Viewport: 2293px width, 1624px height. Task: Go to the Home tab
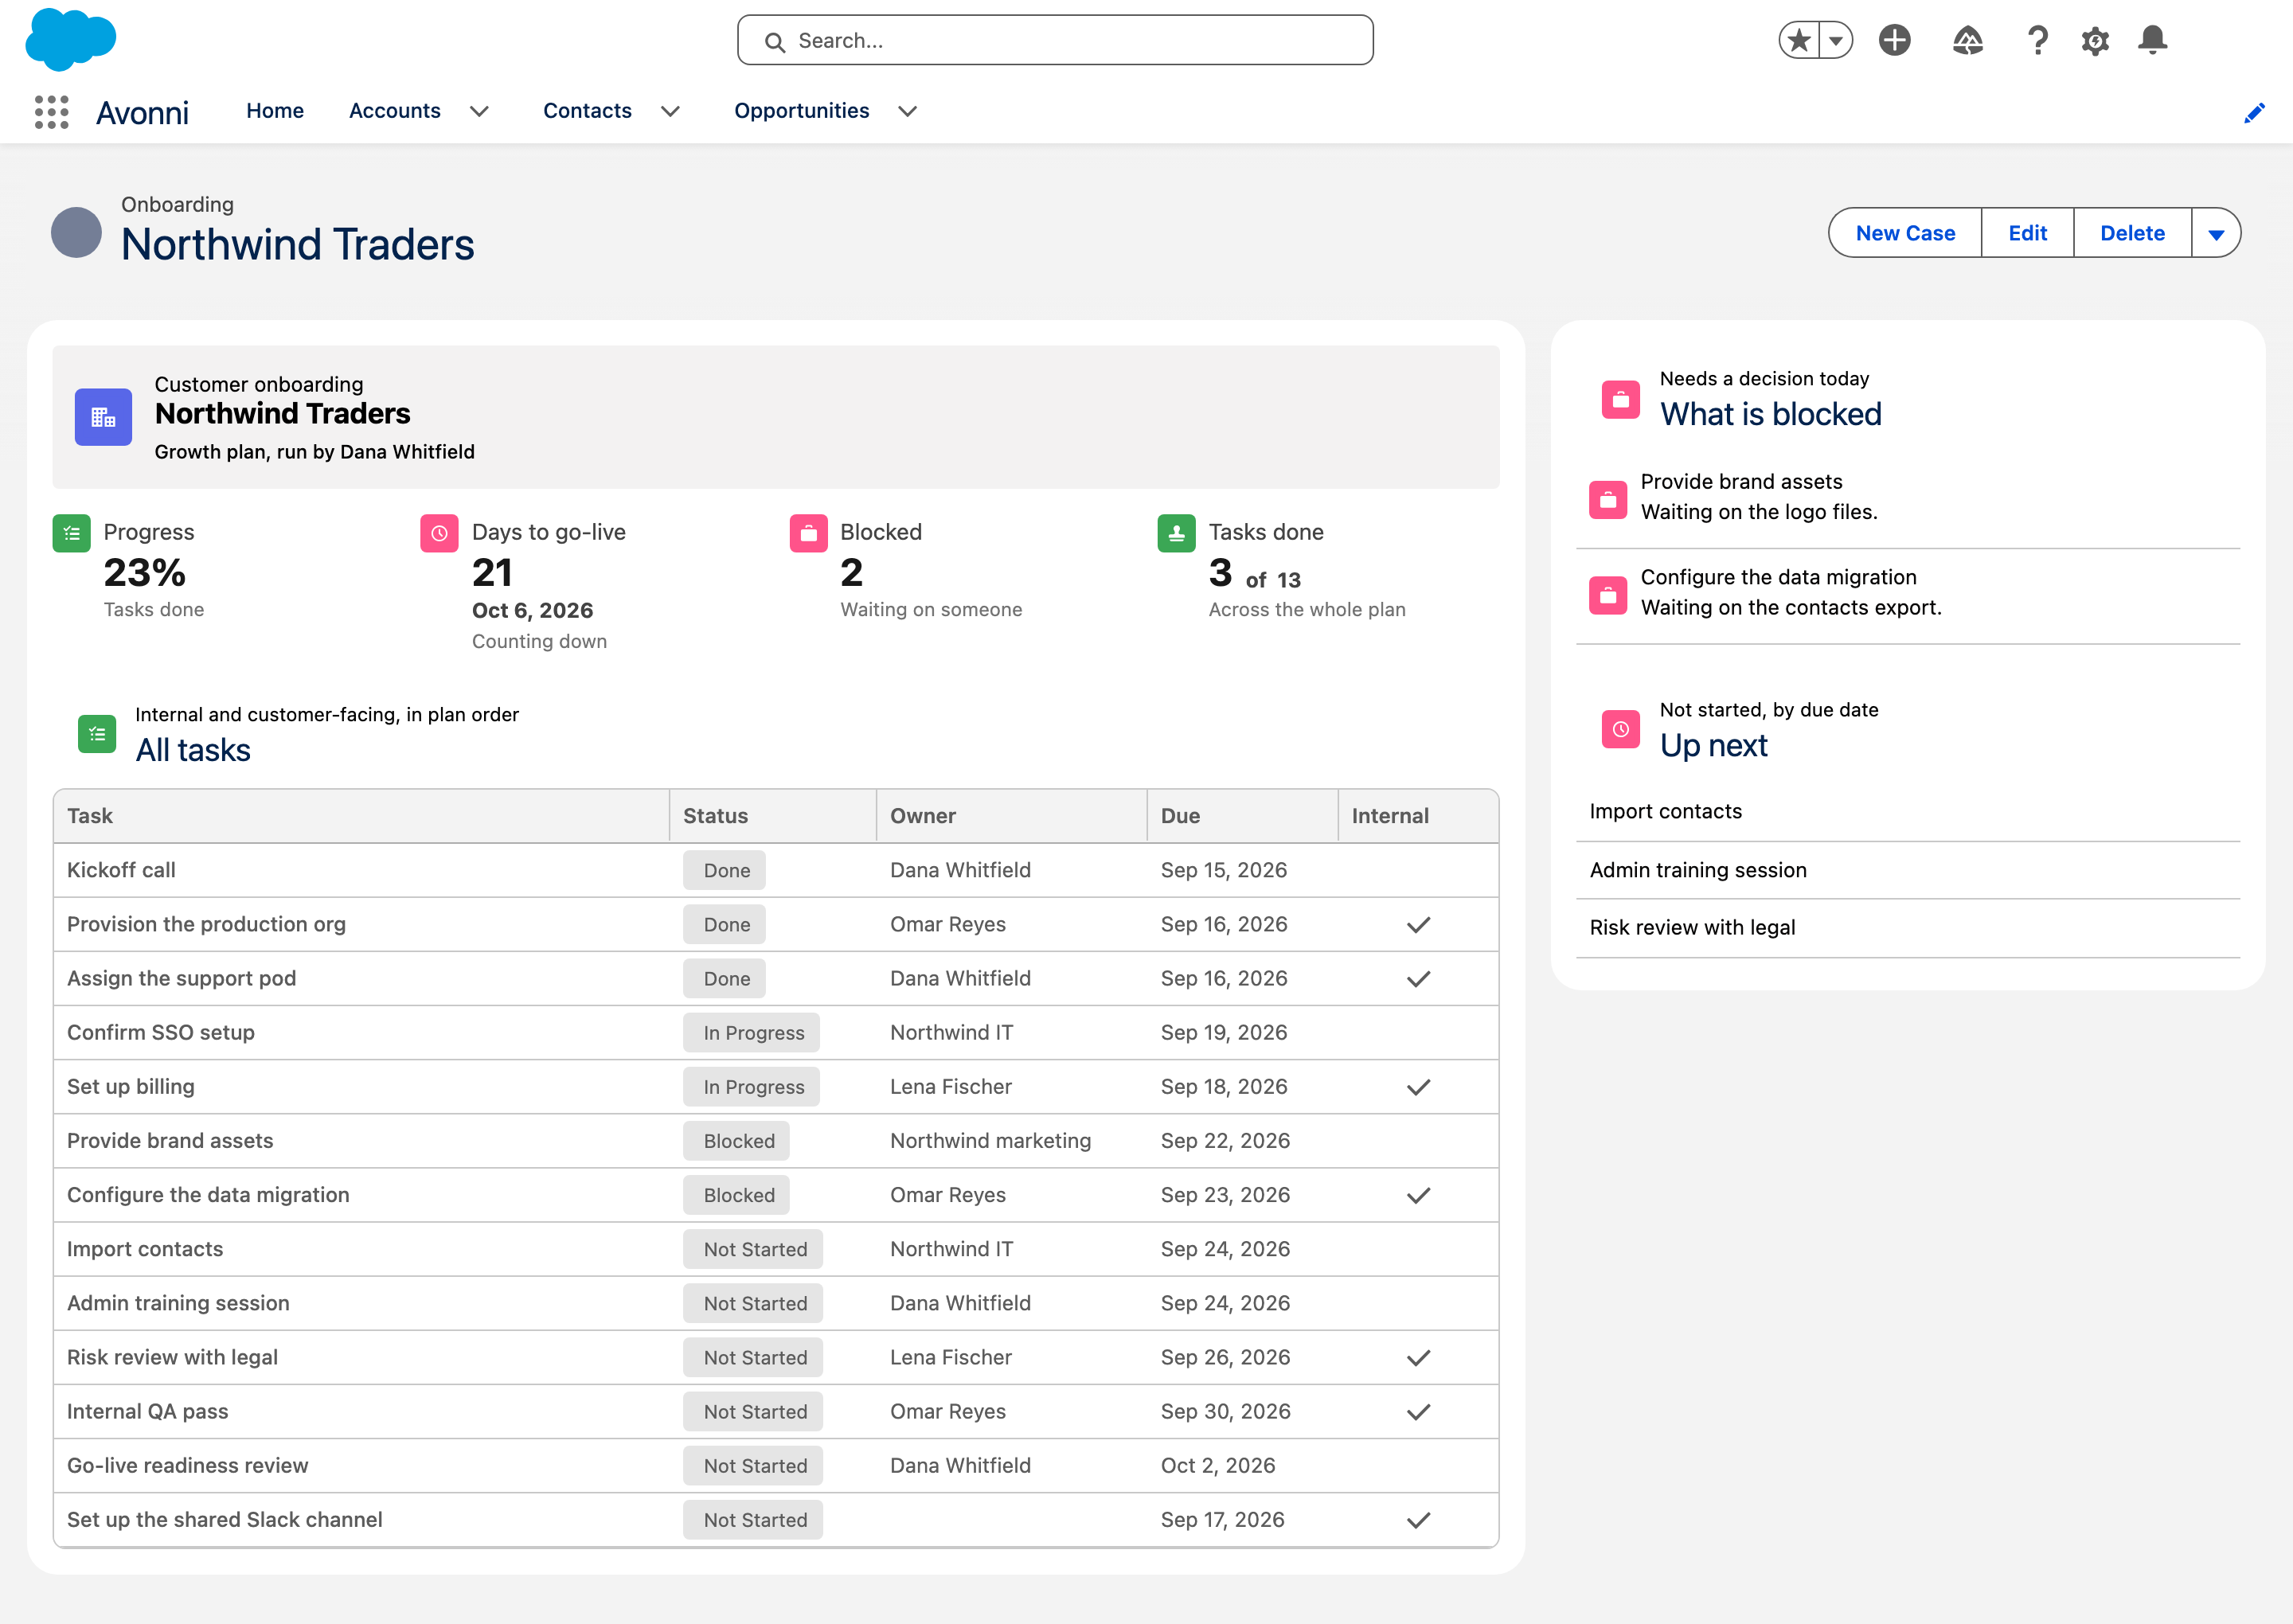(x=275, y=111)
